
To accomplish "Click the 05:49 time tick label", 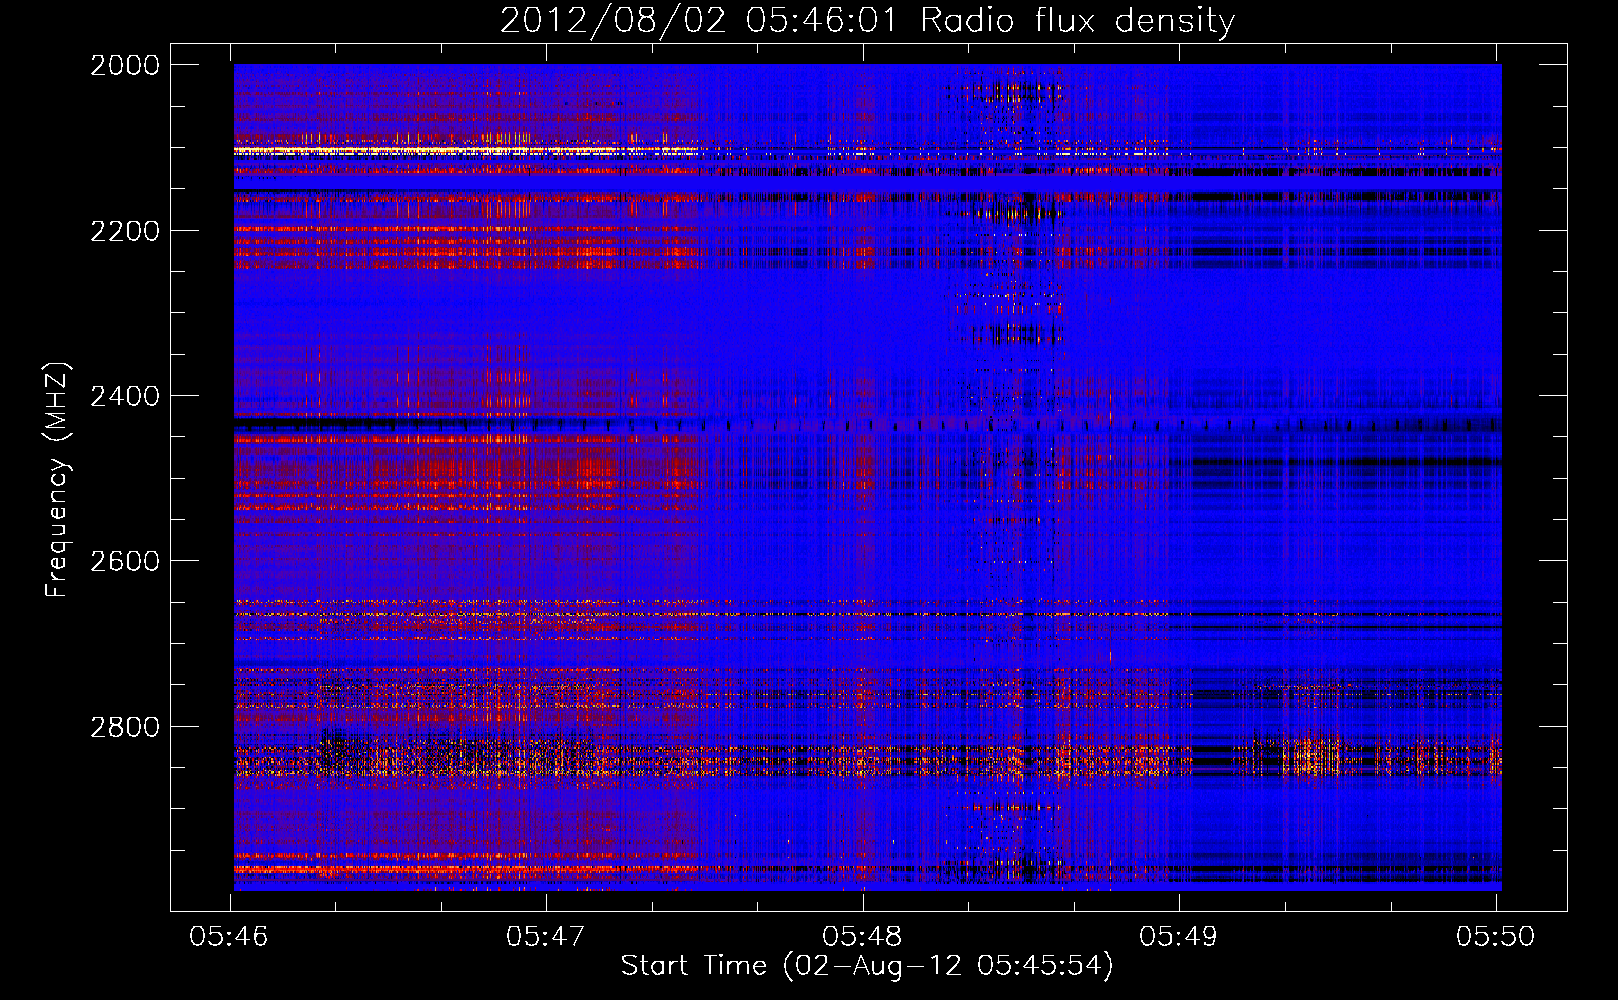I will tap(1179, 936).
